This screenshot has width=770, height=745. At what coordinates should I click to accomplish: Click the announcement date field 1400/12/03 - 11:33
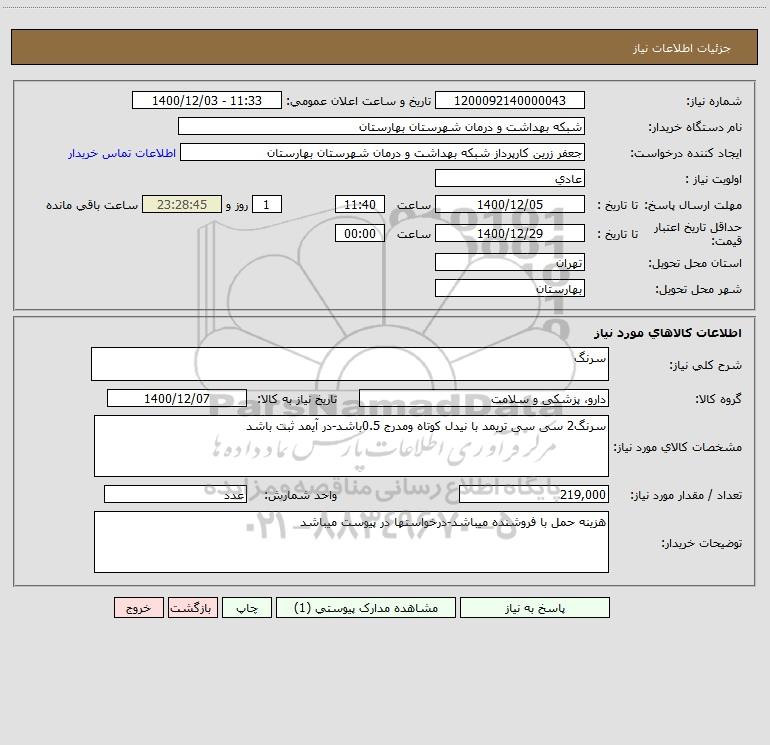[x=207, y=100]
